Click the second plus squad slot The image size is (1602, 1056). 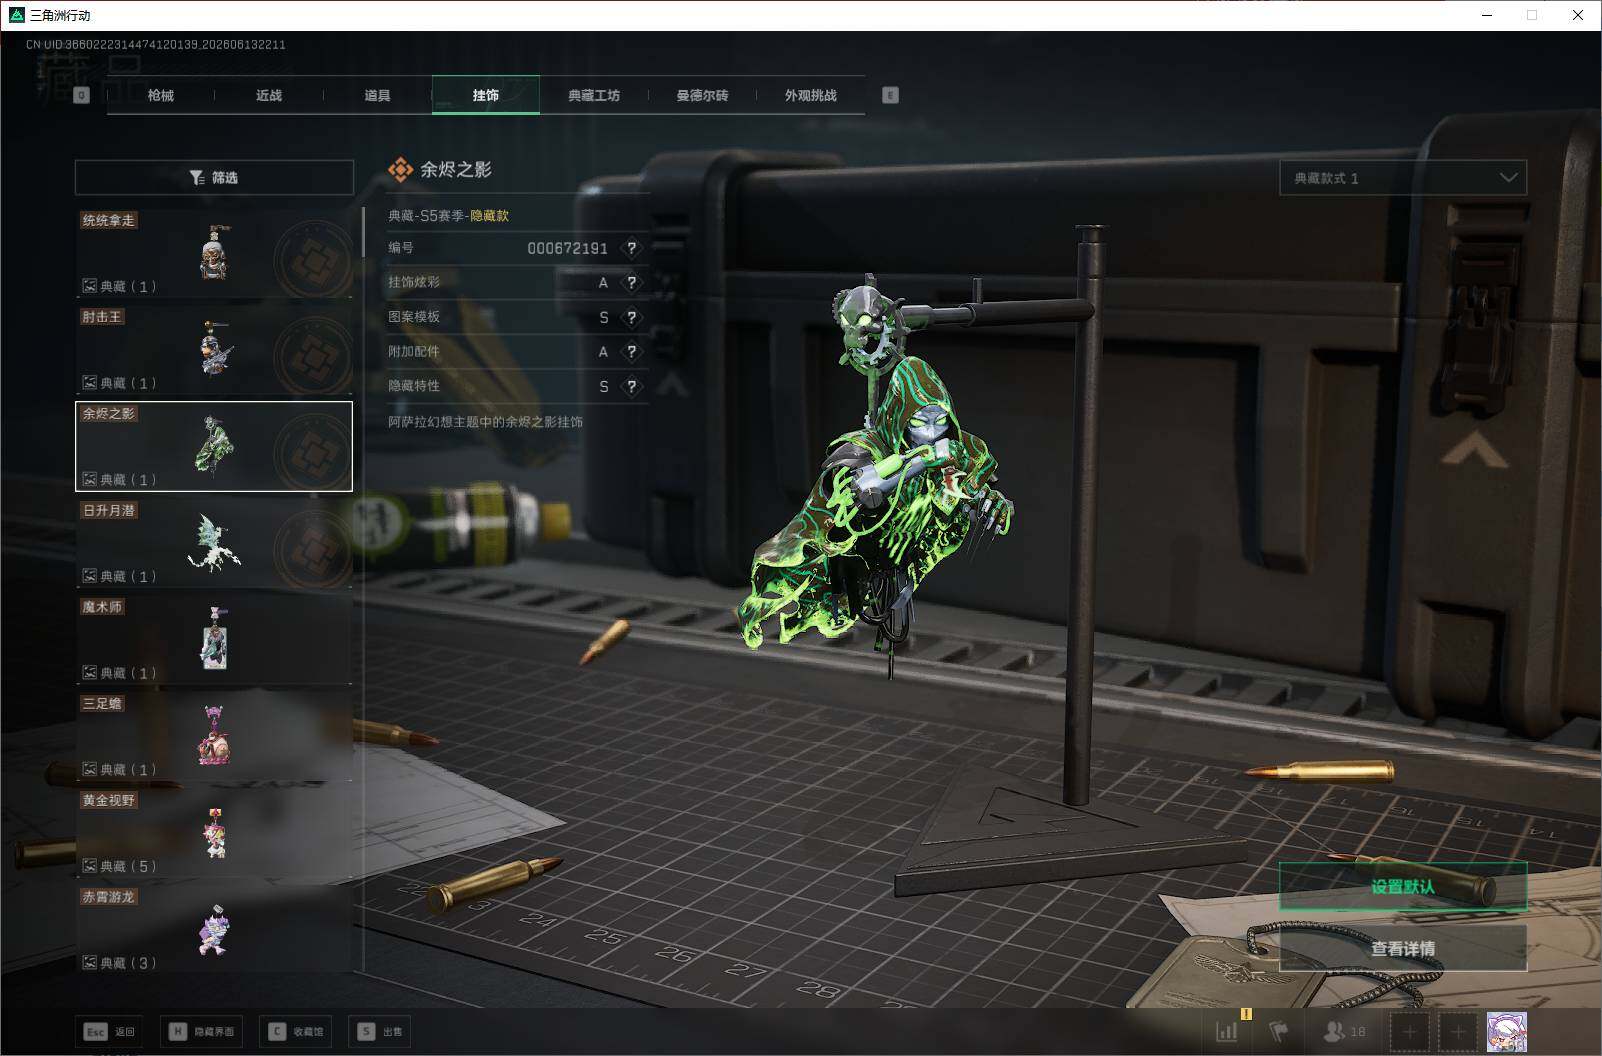click(1457, 1031)
